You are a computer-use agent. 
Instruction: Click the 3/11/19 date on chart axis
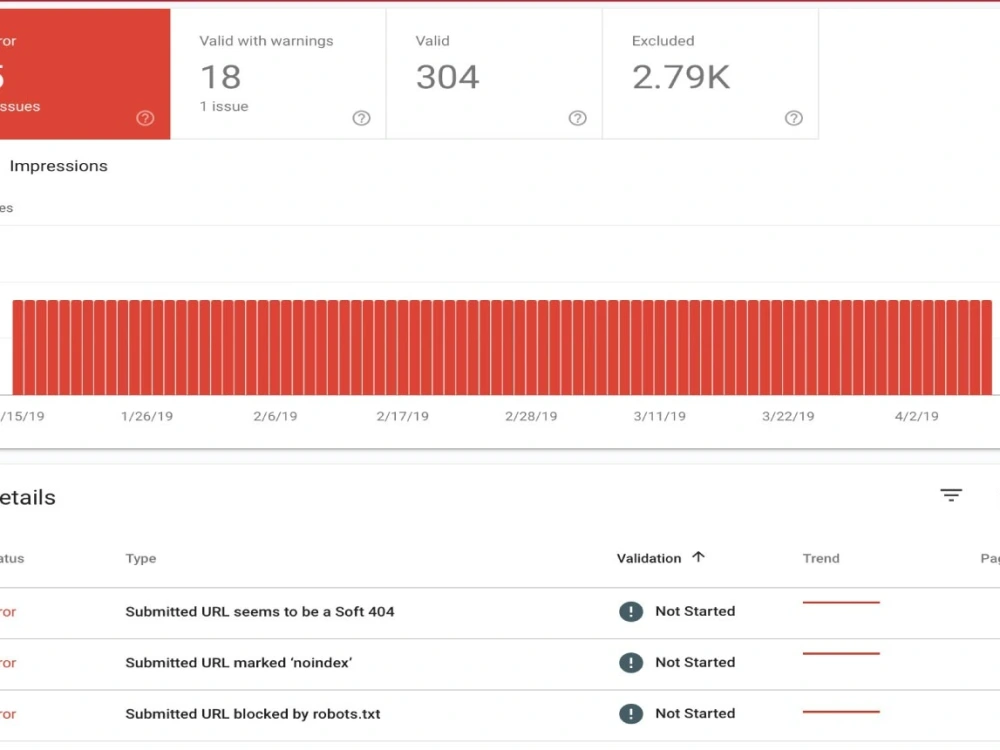[659, 416]
